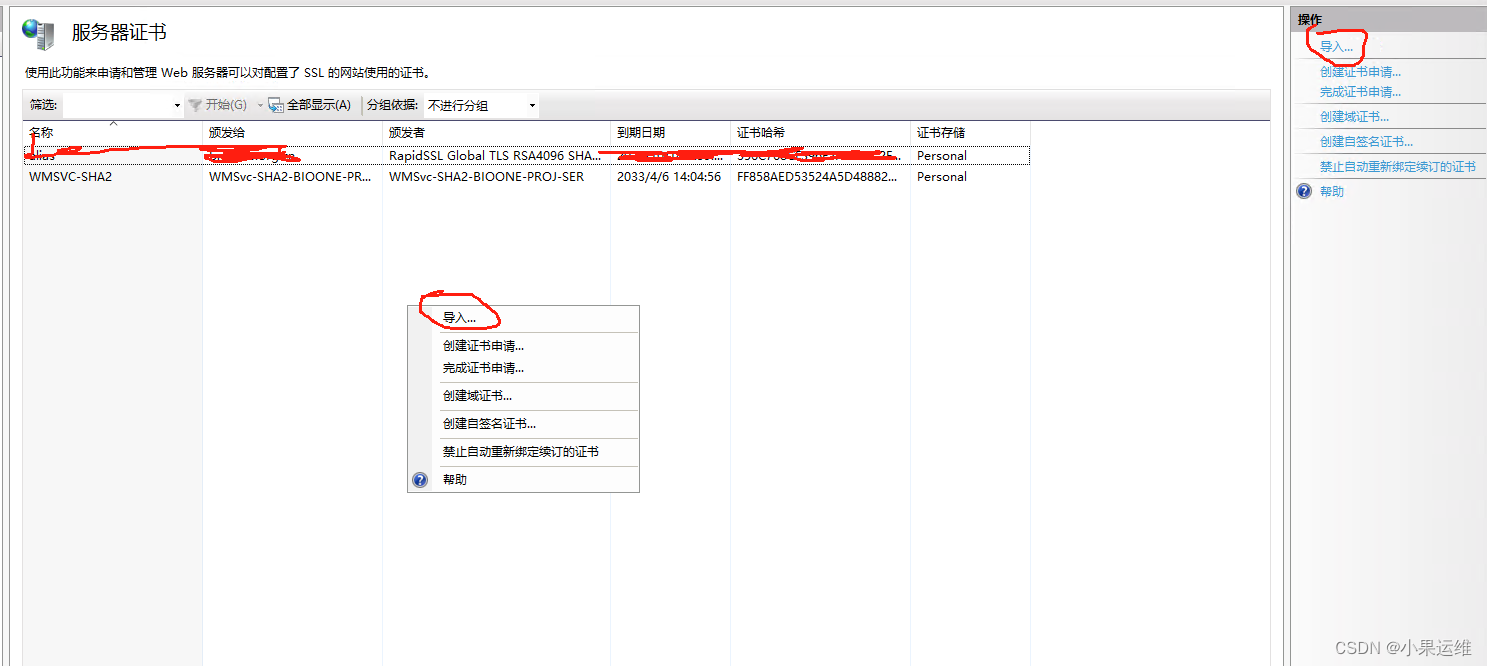Screen dimensions: 1487x666
Task: Click 禁止自动重新绑定续订的证书 in Actions pane
Action: [1397, 167]
